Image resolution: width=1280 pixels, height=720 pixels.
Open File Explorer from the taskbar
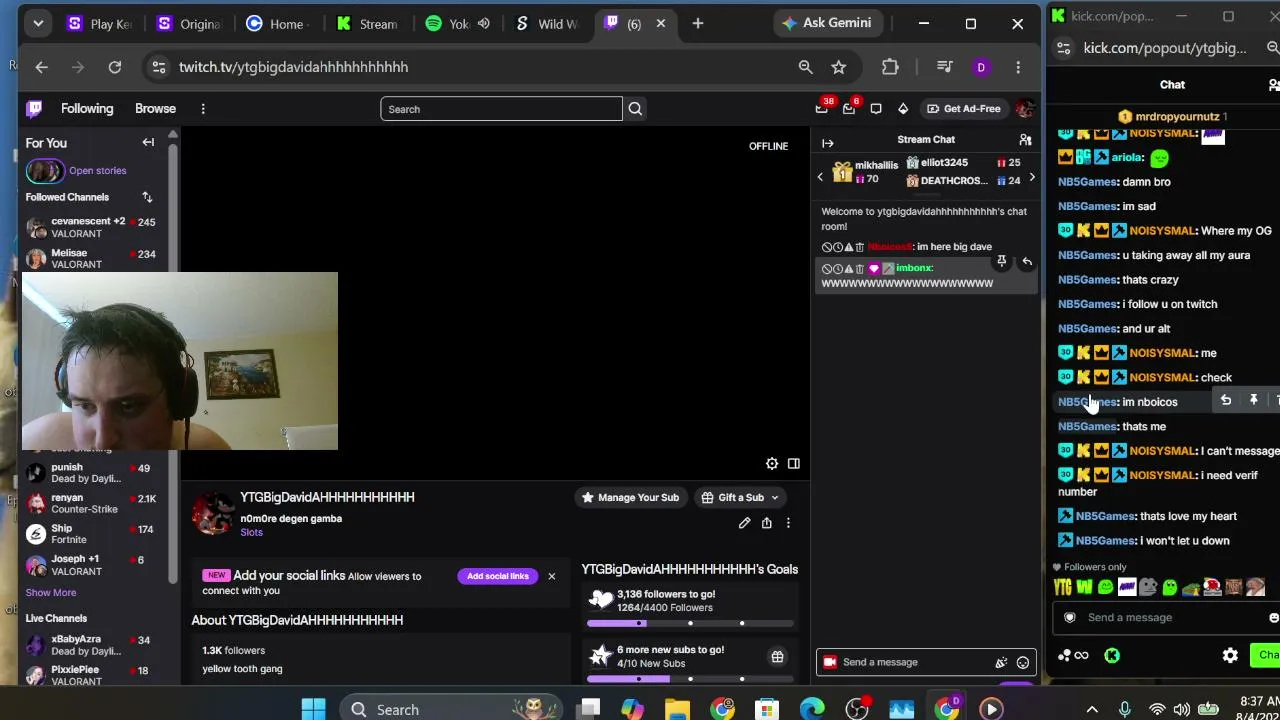click(x=677, y=709)
